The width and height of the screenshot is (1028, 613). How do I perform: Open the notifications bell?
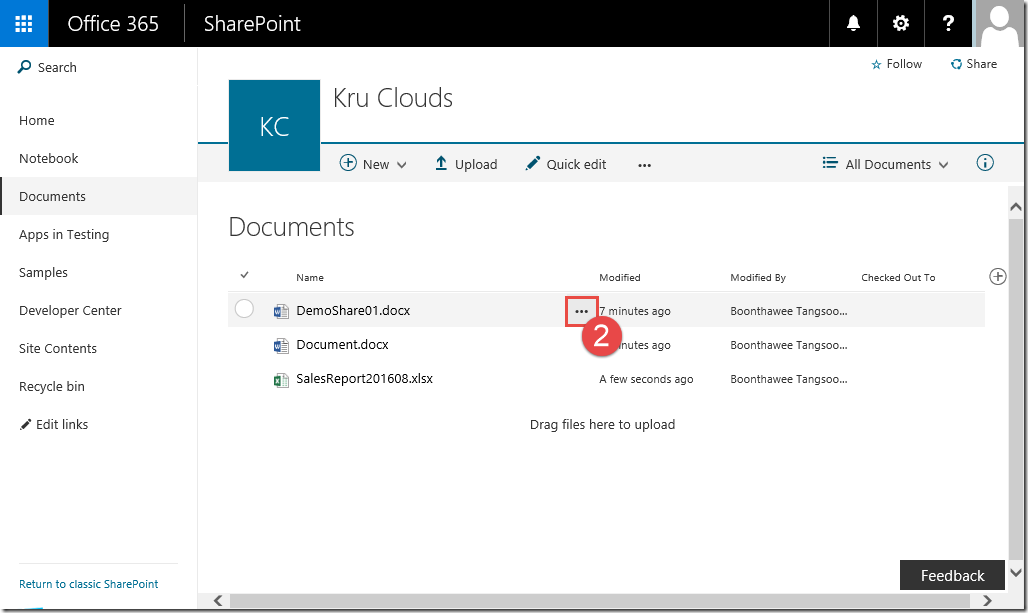pyautogui.click(x=853, y=24)
